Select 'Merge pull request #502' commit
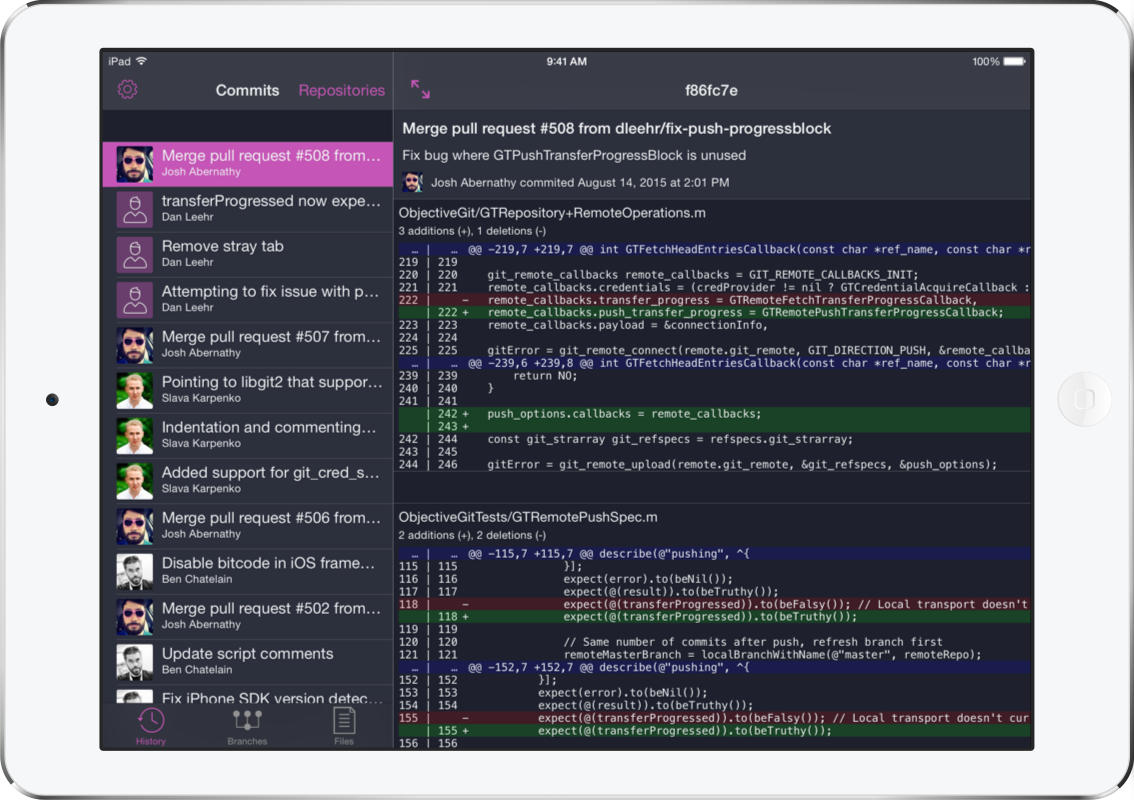The height and width of the screenshot is (800, 1134). tap(247, 616)
